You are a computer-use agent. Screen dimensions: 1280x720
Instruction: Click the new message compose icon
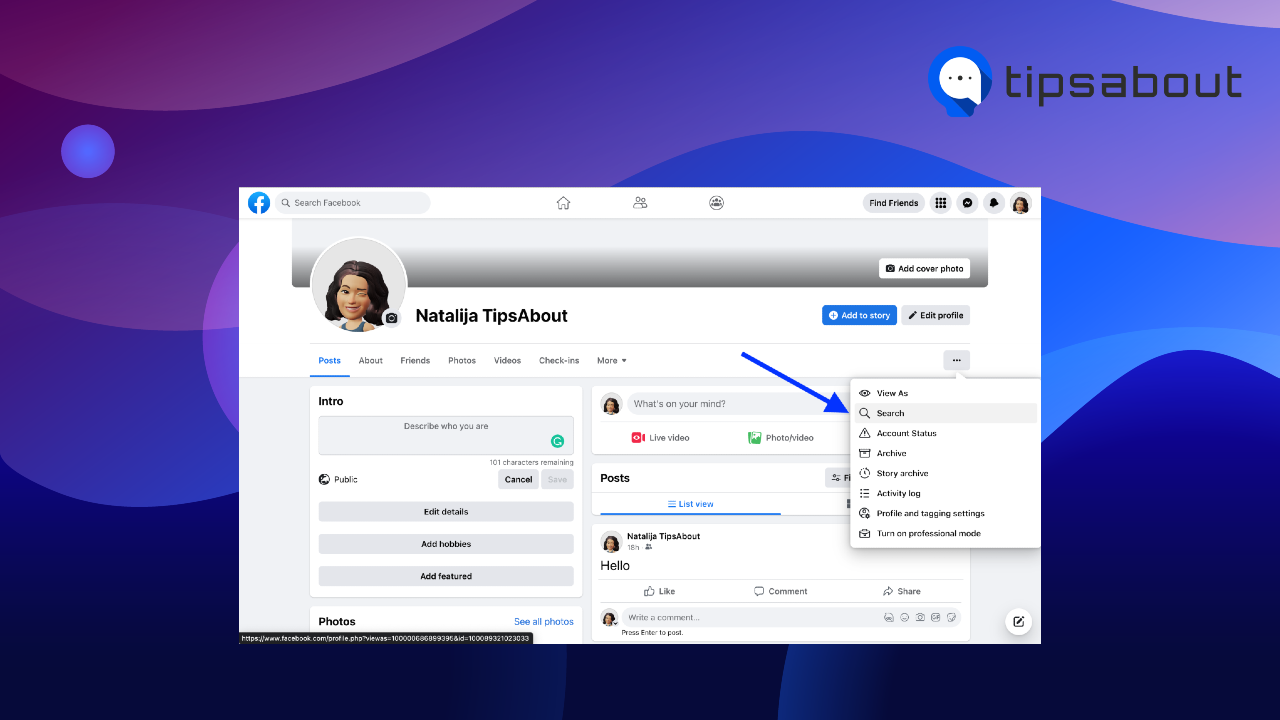click(x=1018, y=621)
